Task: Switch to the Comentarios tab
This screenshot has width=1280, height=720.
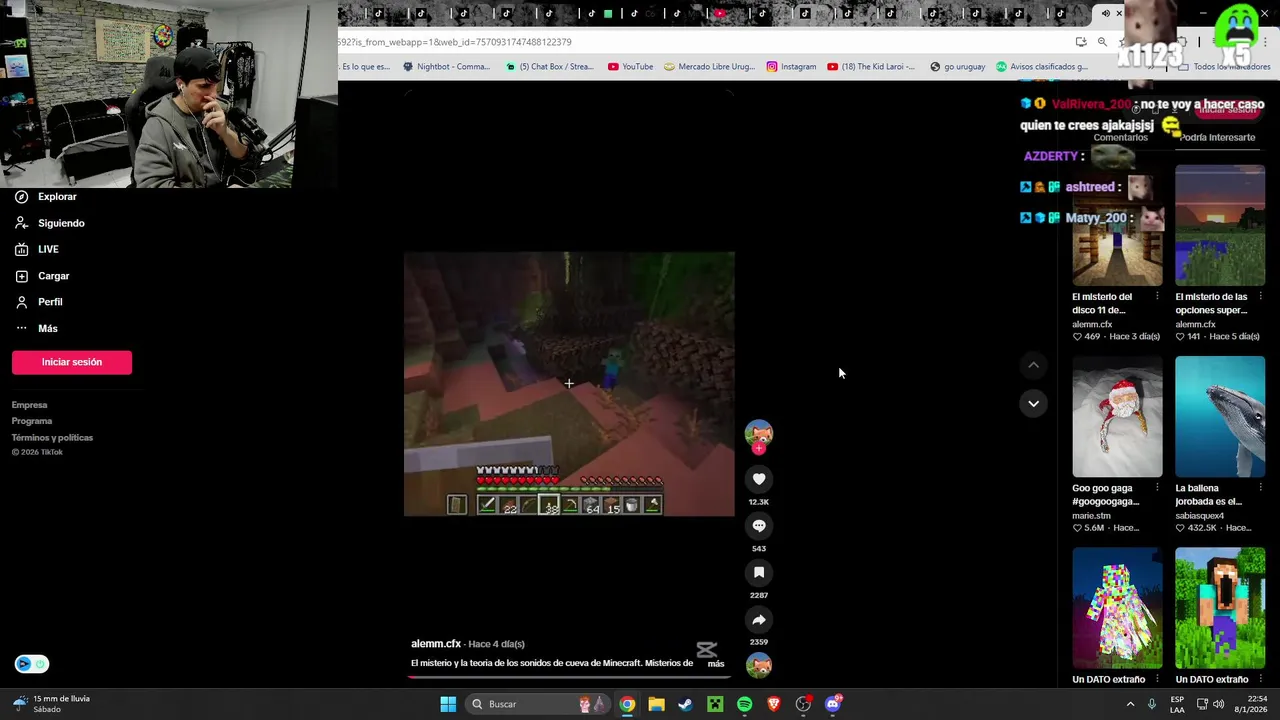Action: 1120,138
